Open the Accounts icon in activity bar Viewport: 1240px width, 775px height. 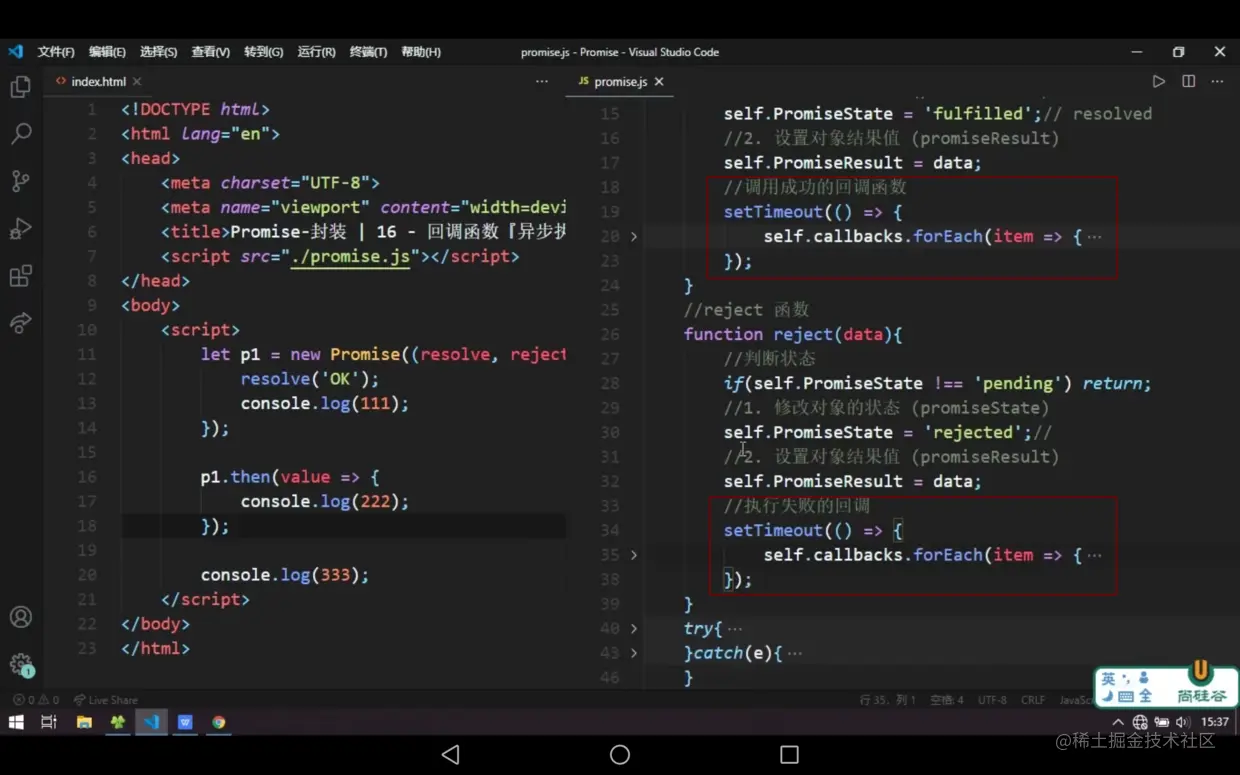coord(20,617)
